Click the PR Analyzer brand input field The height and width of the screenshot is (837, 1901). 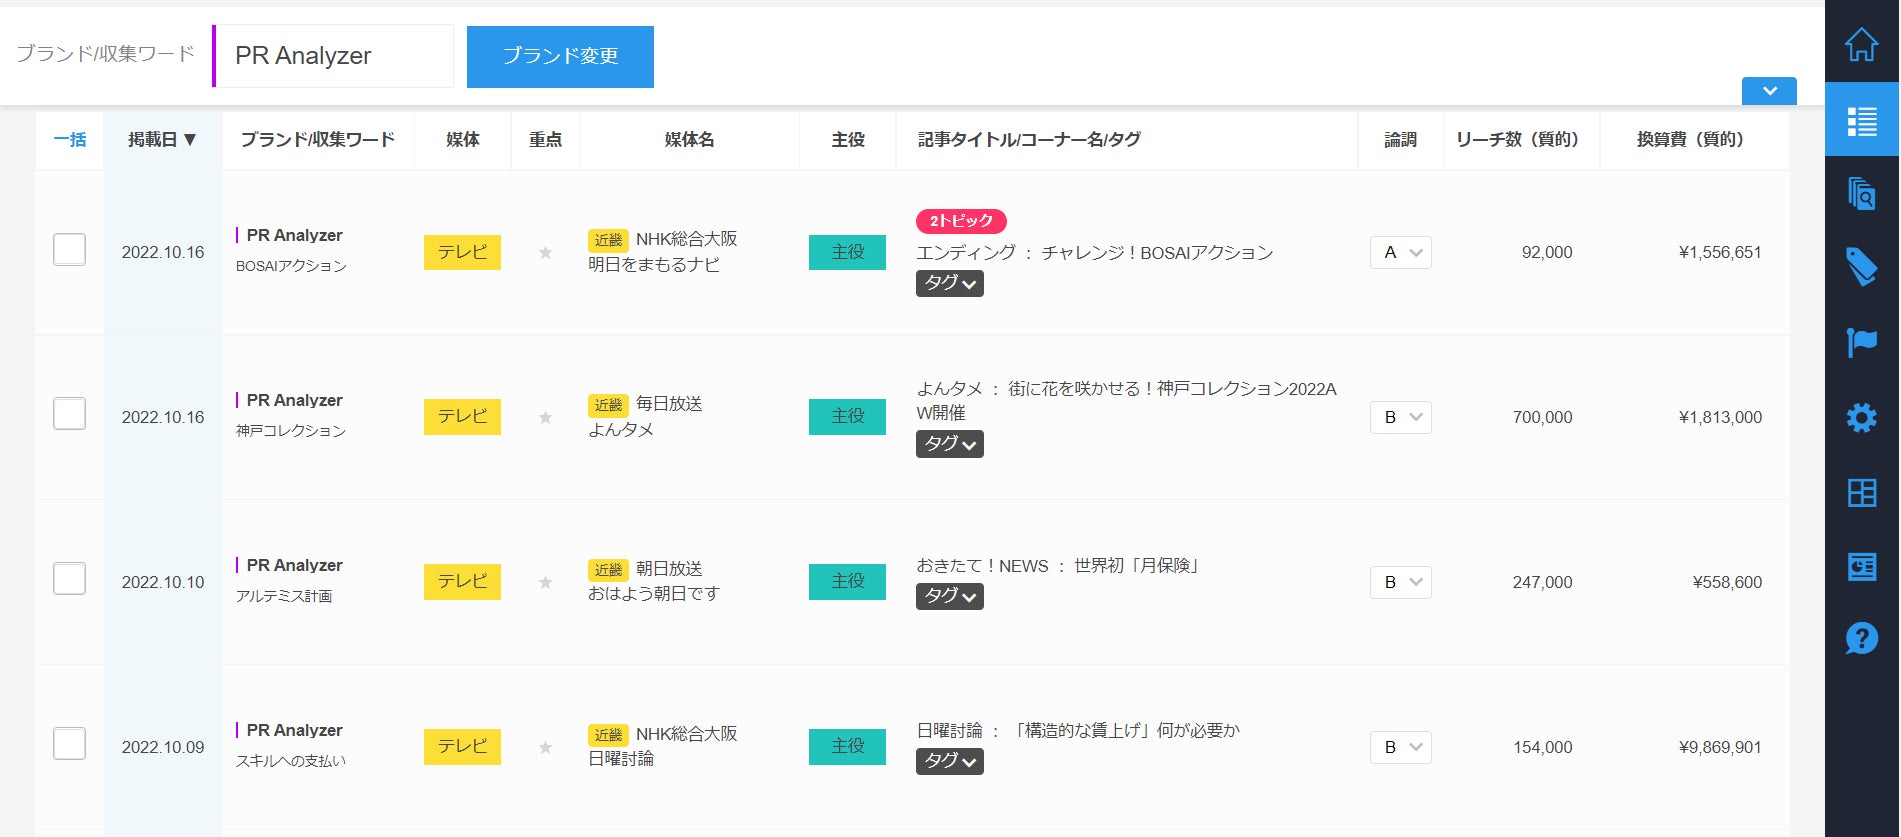[334, 56]
